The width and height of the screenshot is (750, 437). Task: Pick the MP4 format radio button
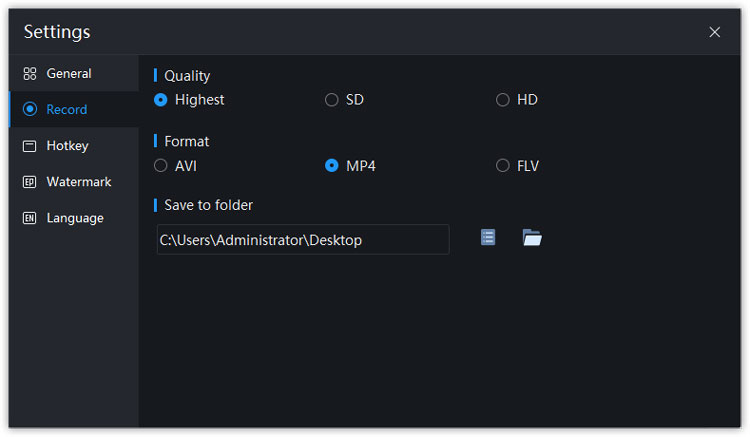click(x=332, y=166)
